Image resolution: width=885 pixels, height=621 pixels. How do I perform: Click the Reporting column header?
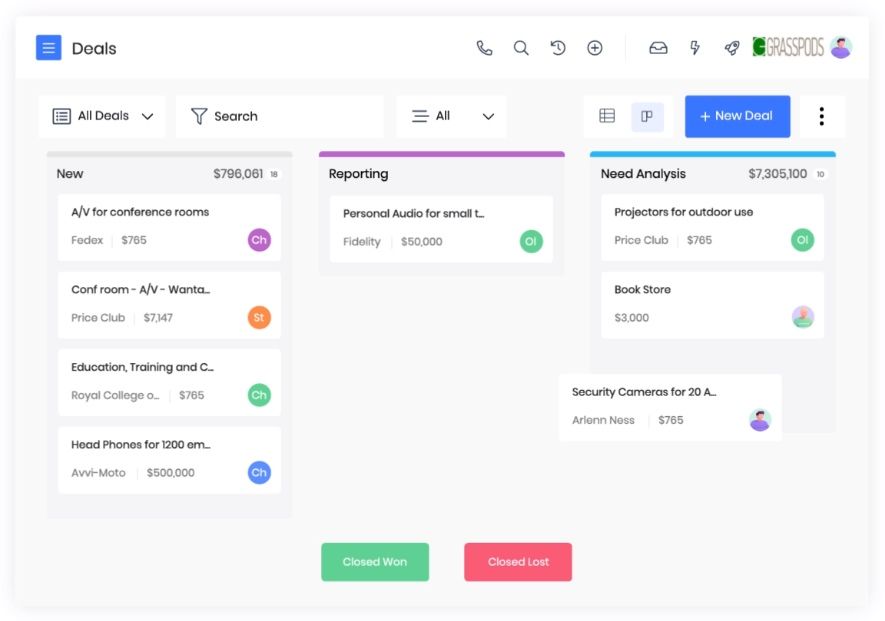[x=358, y=174]
